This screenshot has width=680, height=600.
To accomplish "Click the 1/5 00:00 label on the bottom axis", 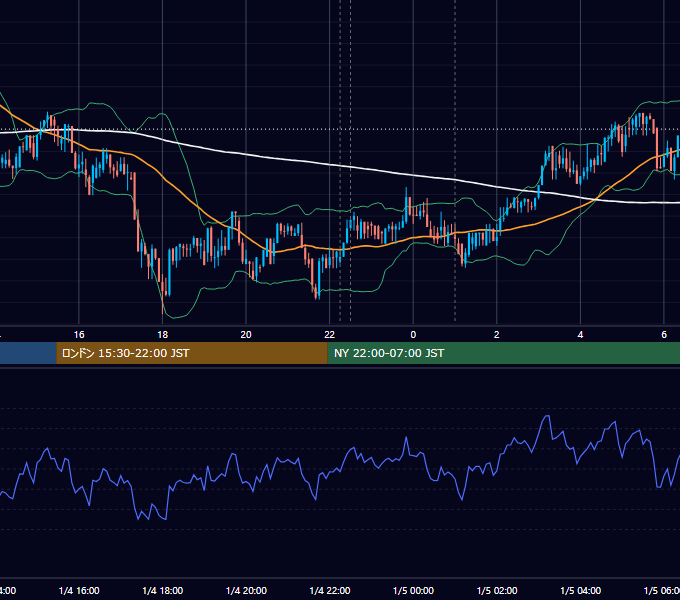I will (413, 591).
